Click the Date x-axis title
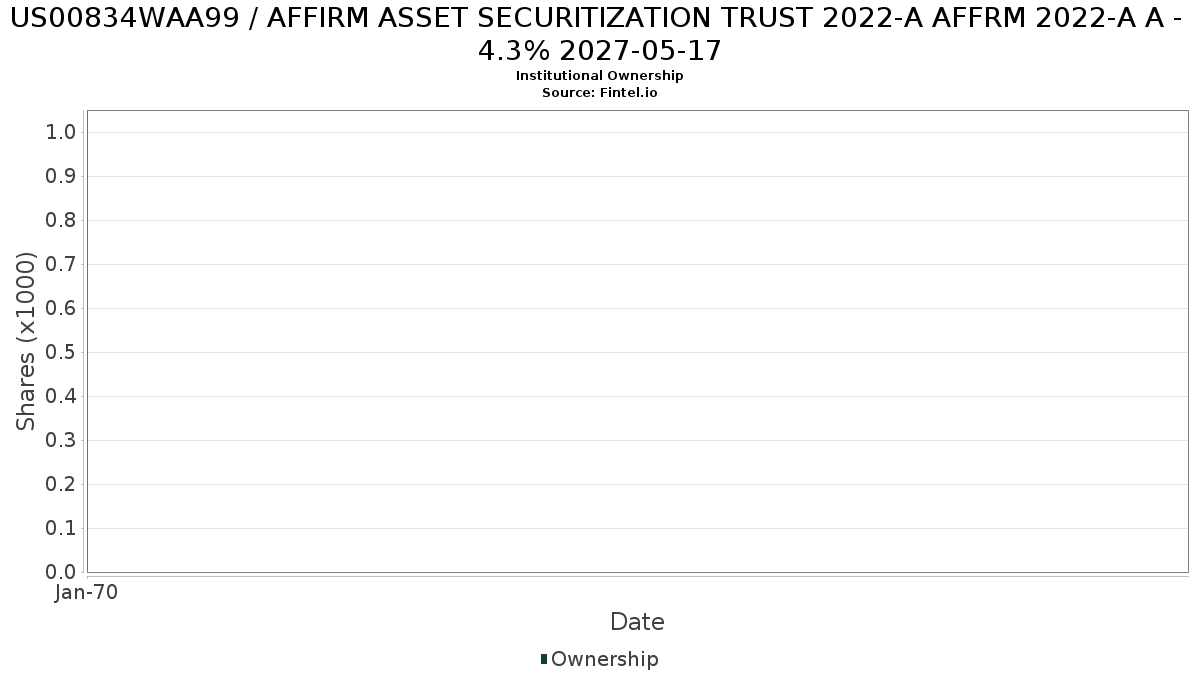This screenshot has width=1200, height=675. pyautogui.click(x=637, y=622)
